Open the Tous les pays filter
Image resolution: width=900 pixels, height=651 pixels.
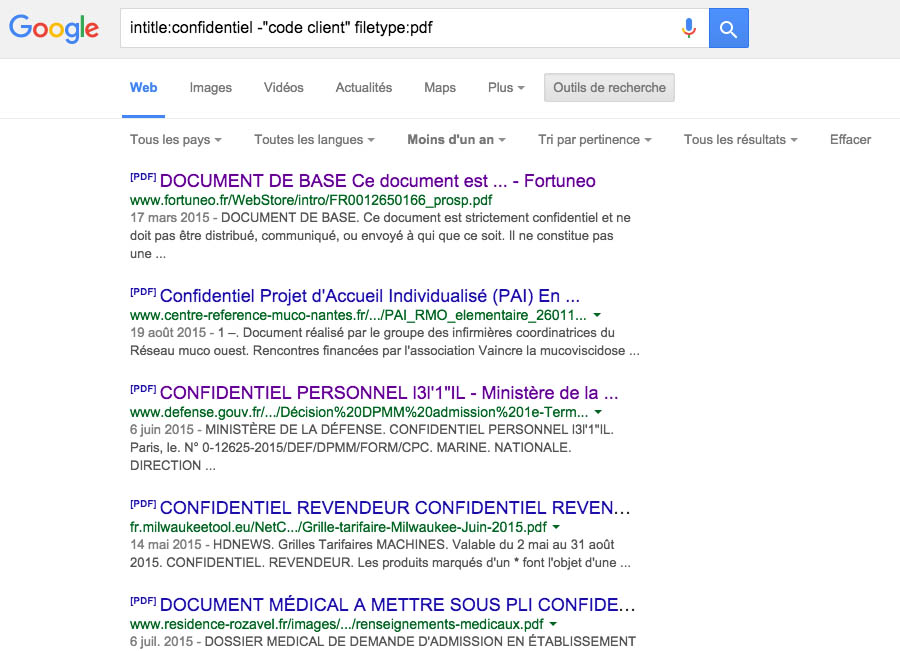coord(176,140)
